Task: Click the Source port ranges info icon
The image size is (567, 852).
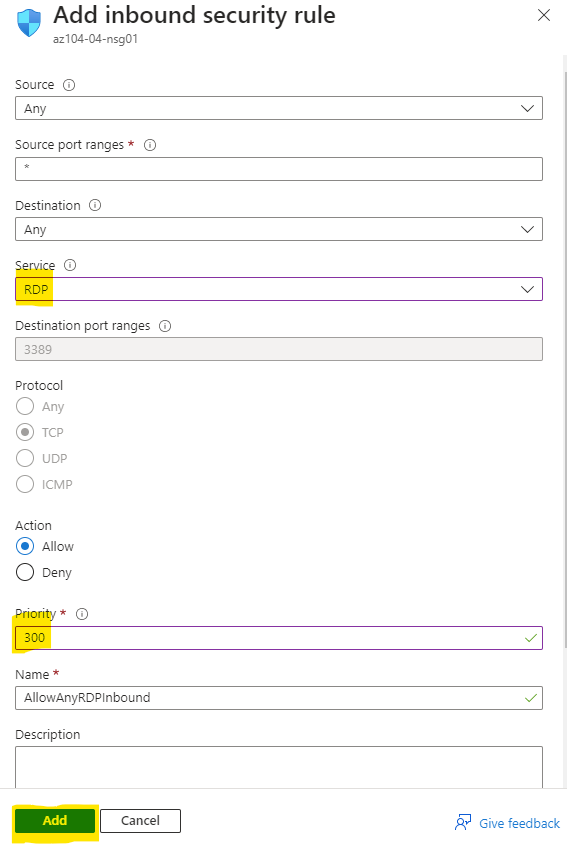Action: pyautogui.click(x=150, y=145)
